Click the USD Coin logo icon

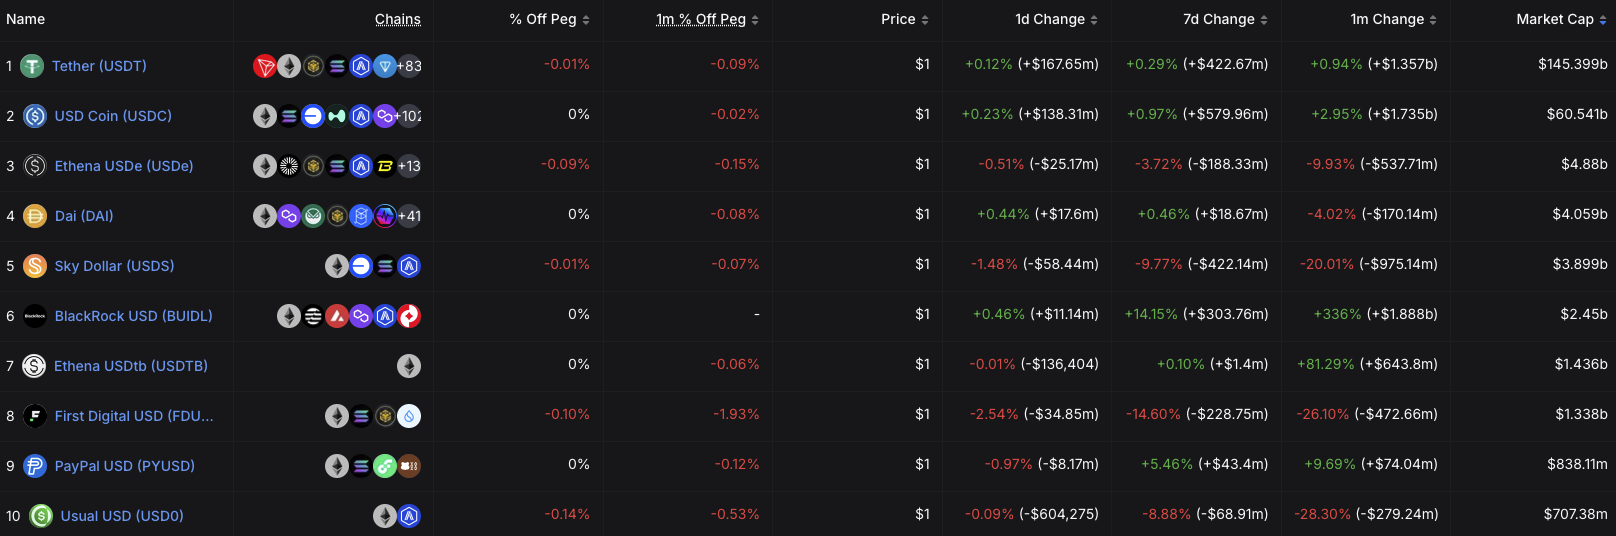pos(35,116)
